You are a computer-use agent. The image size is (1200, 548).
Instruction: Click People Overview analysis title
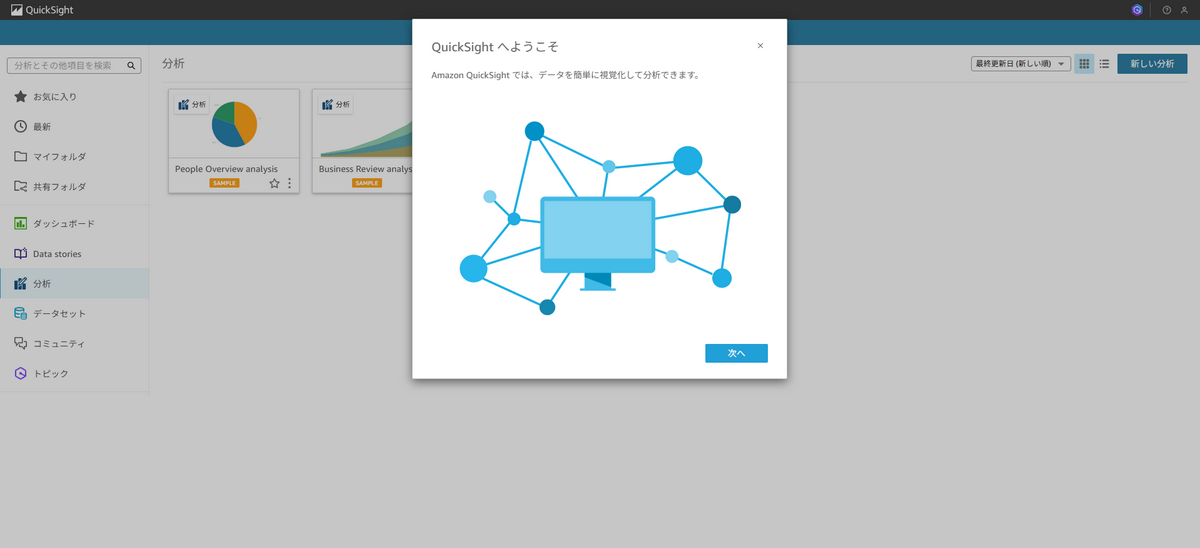226,169
